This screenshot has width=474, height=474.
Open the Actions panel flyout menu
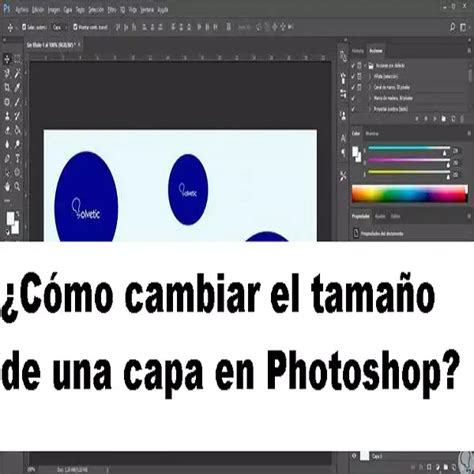coord(469,51)
